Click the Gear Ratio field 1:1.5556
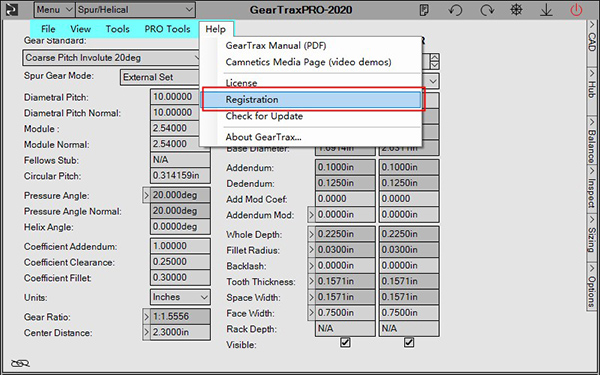600x375 pixels. click(x=180, y=316)
